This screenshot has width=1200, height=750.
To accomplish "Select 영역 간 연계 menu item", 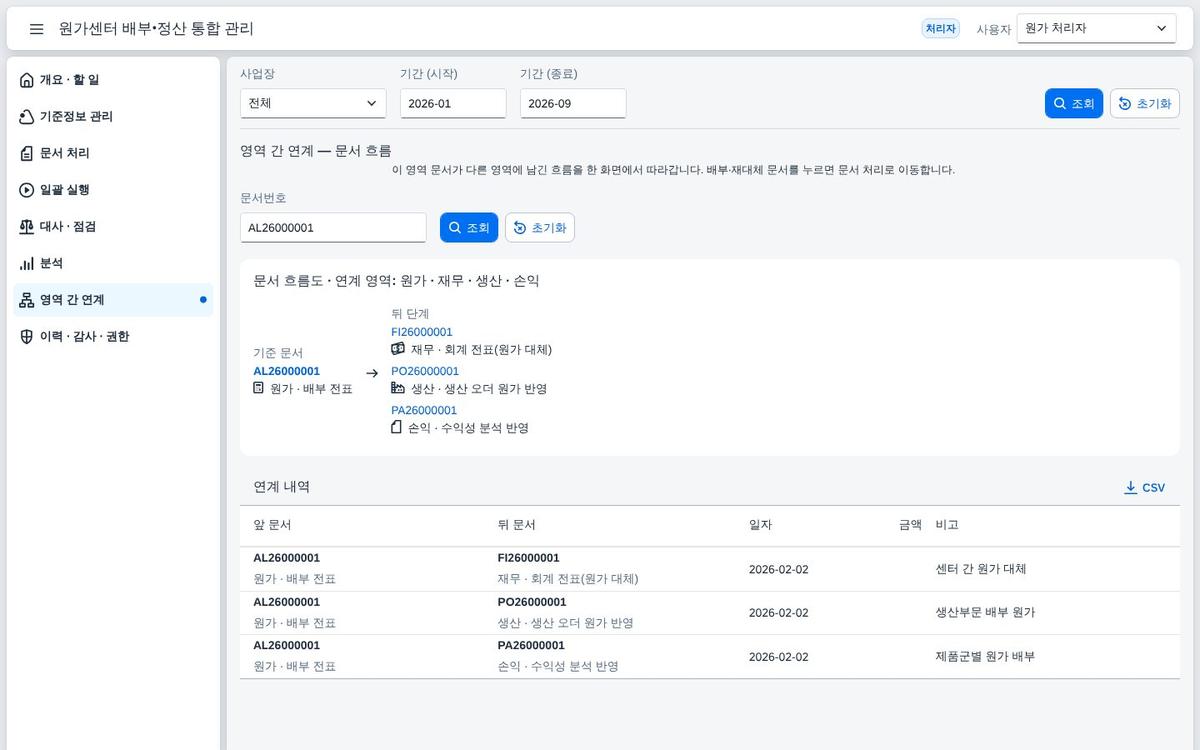I will [113, 300].
